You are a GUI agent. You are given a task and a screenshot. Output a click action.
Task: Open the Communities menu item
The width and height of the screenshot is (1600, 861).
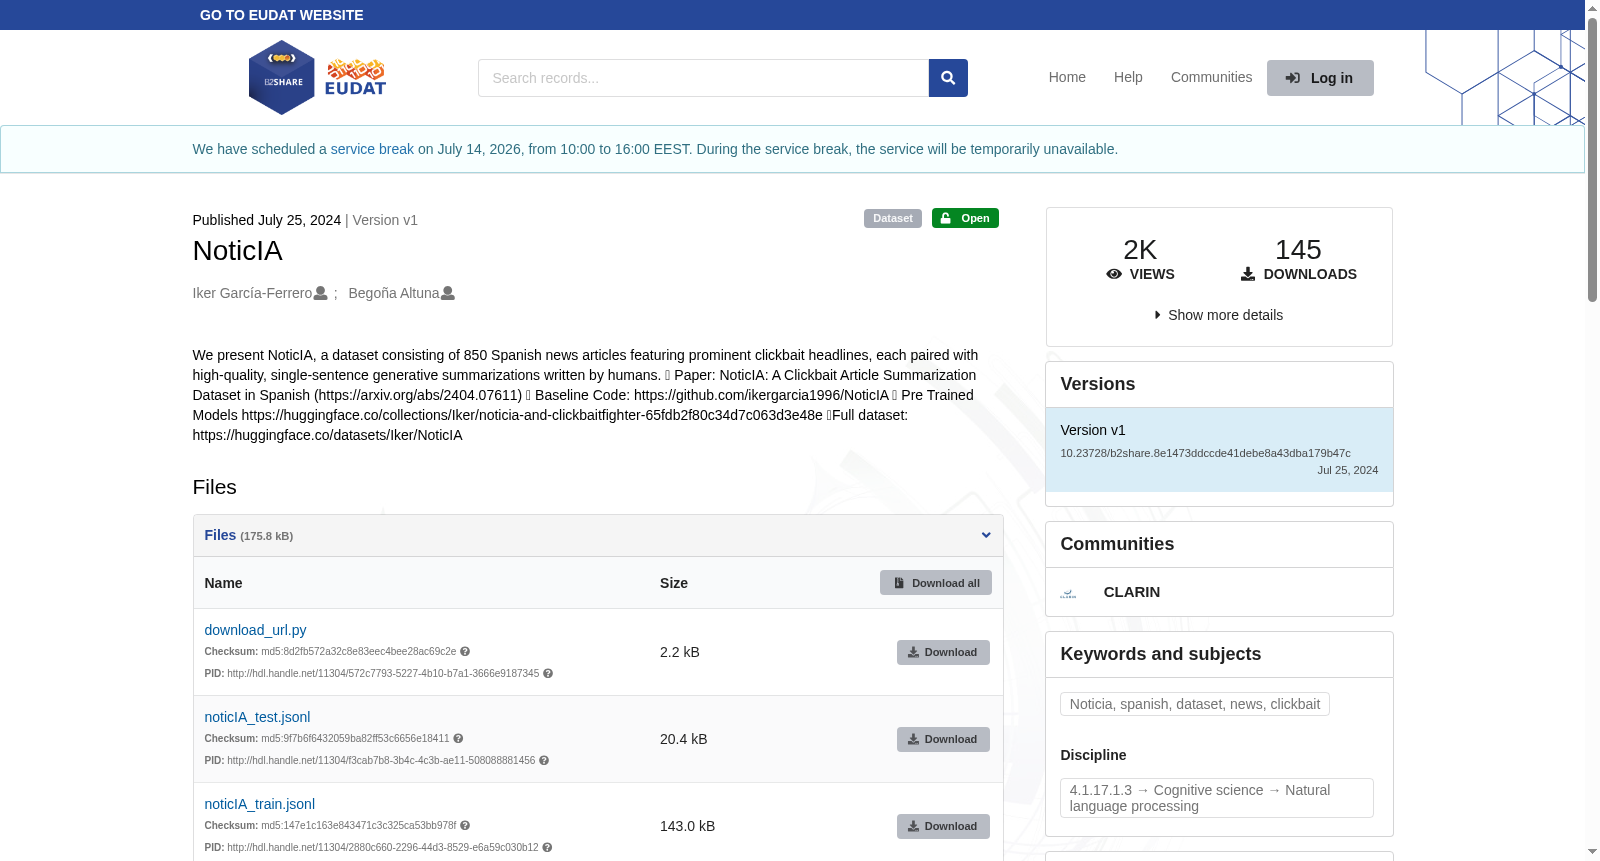coord(1211,77)
